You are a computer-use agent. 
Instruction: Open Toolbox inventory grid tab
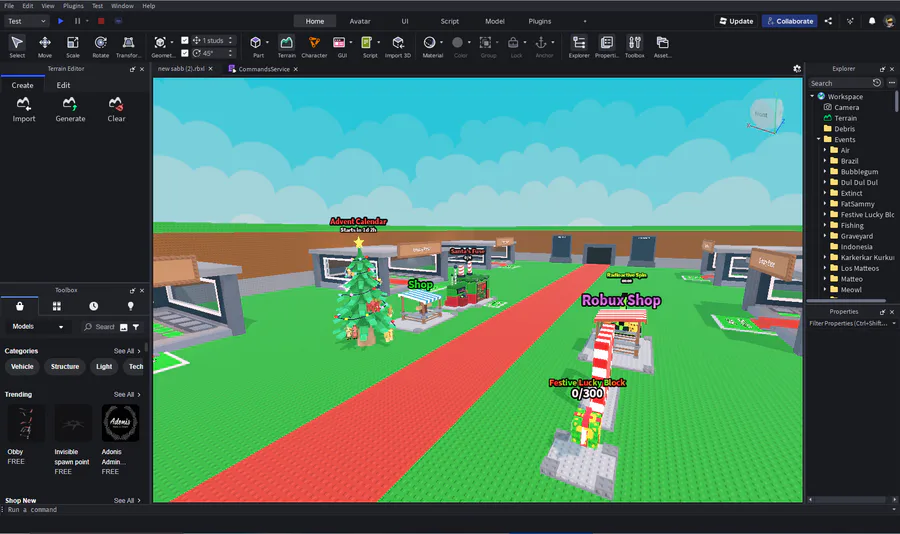click(x=57, y=307)
